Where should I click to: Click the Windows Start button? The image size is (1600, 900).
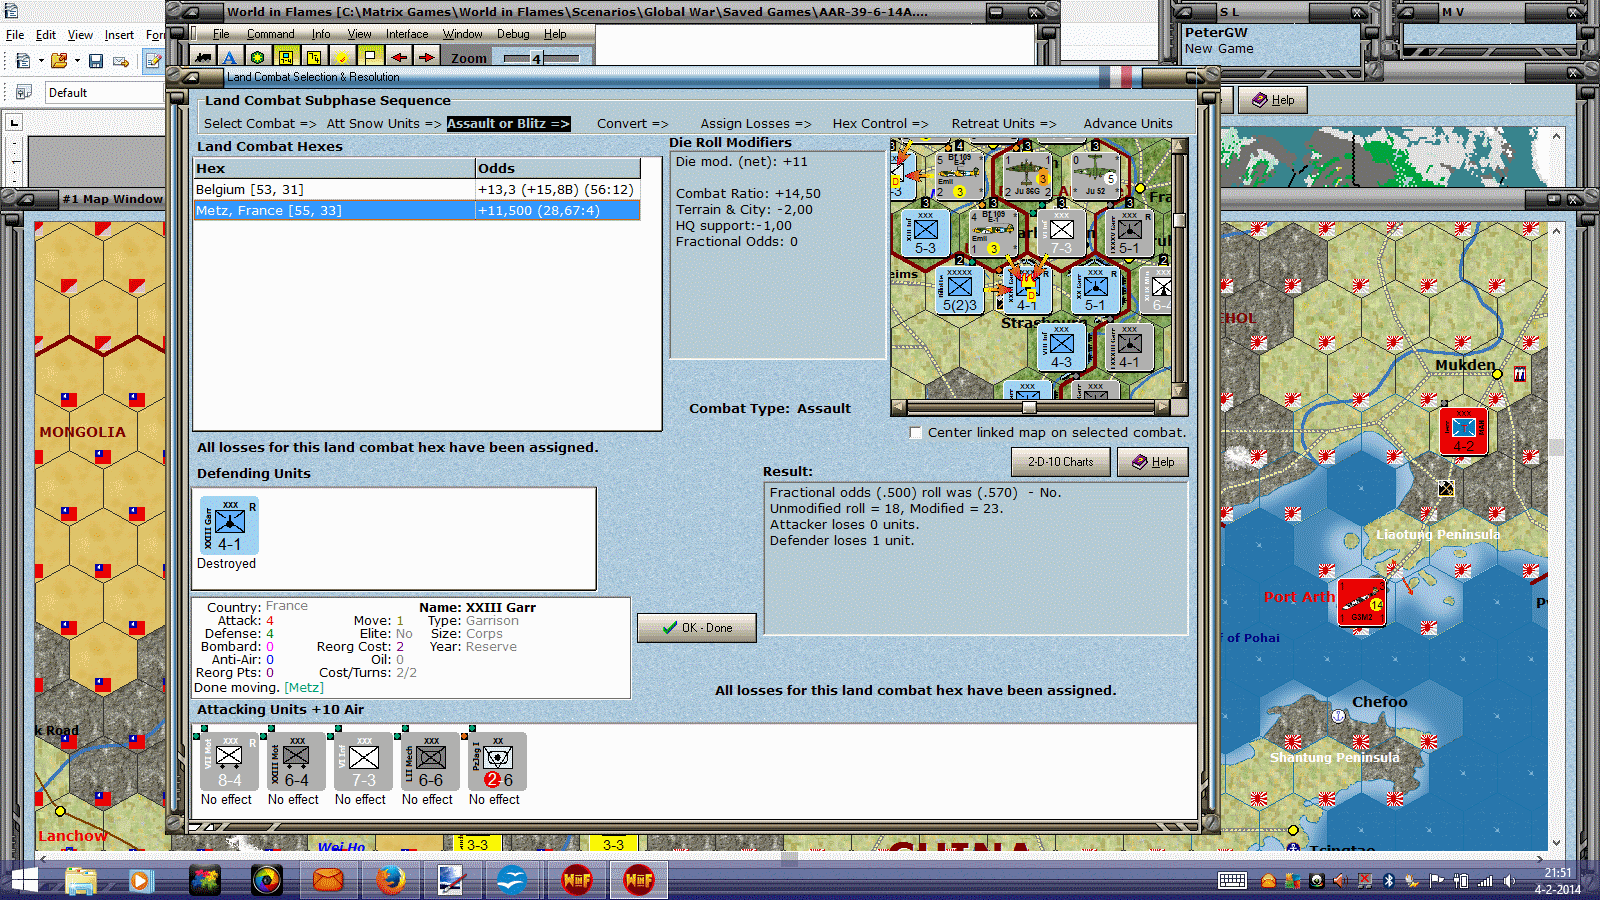[24, 880]
